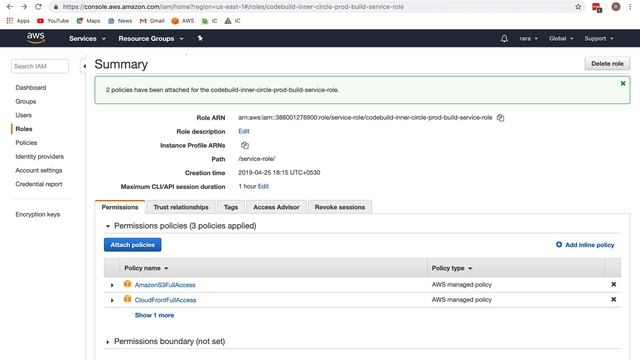
Task: Sort by Policy type column
Action: 452,268
